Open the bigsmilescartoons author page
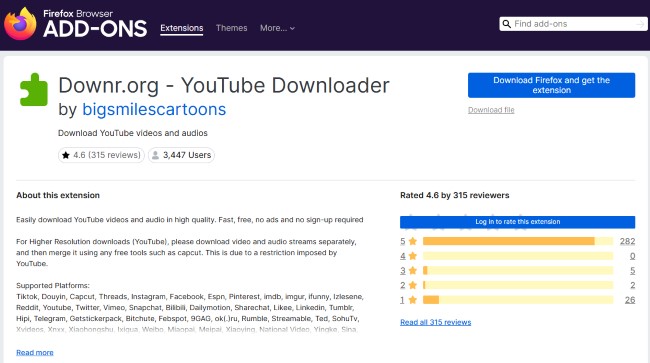650x363 pixels. [x=154, y=109]
